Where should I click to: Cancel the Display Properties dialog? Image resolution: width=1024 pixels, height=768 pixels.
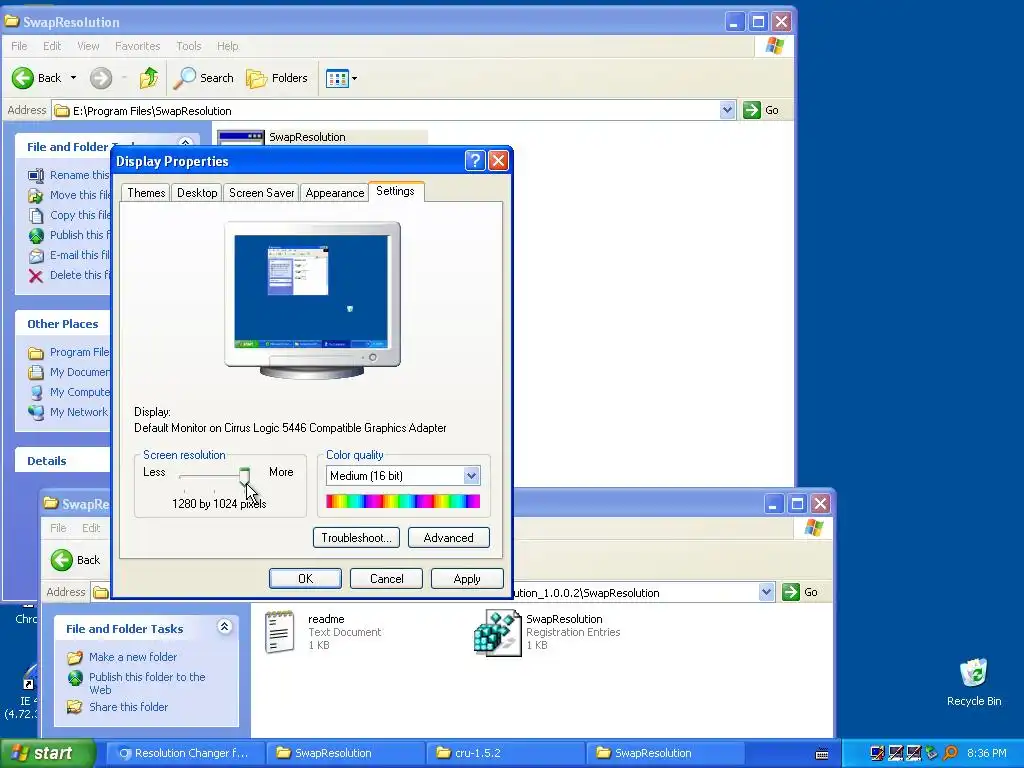click(x=387, y=579)
